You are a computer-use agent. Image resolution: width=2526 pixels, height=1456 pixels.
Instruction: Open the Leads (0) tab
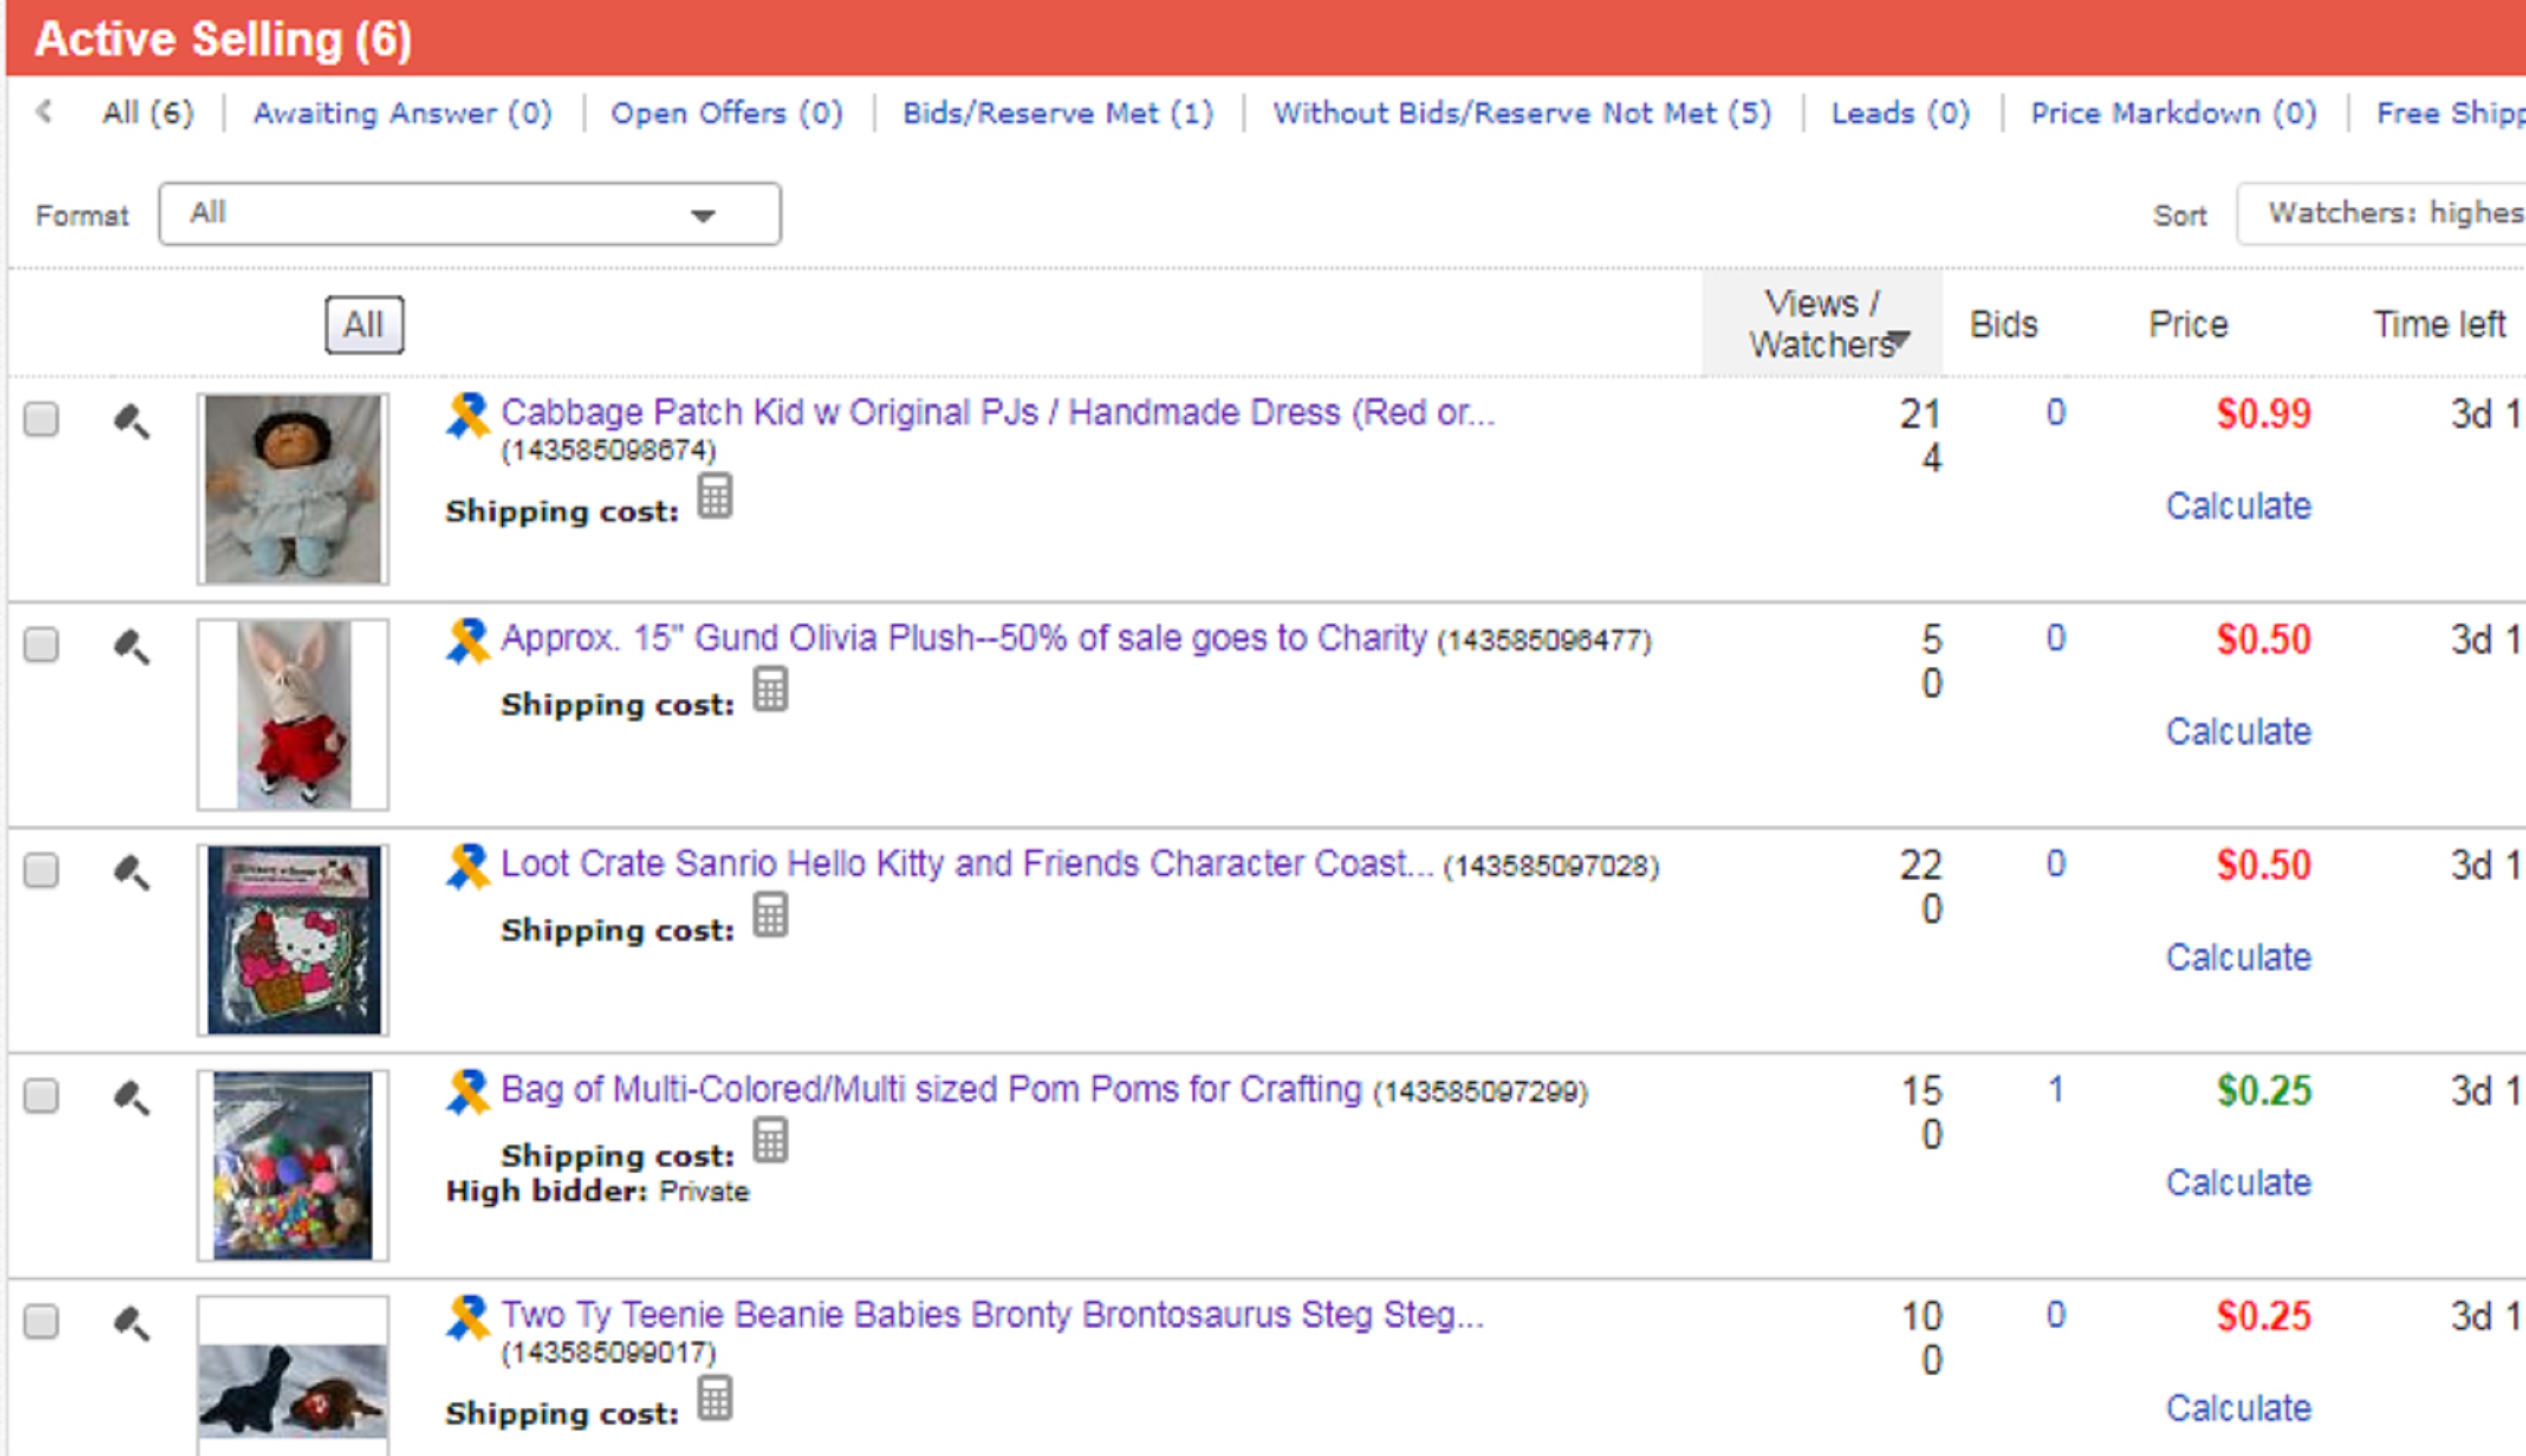point(1900,113)
